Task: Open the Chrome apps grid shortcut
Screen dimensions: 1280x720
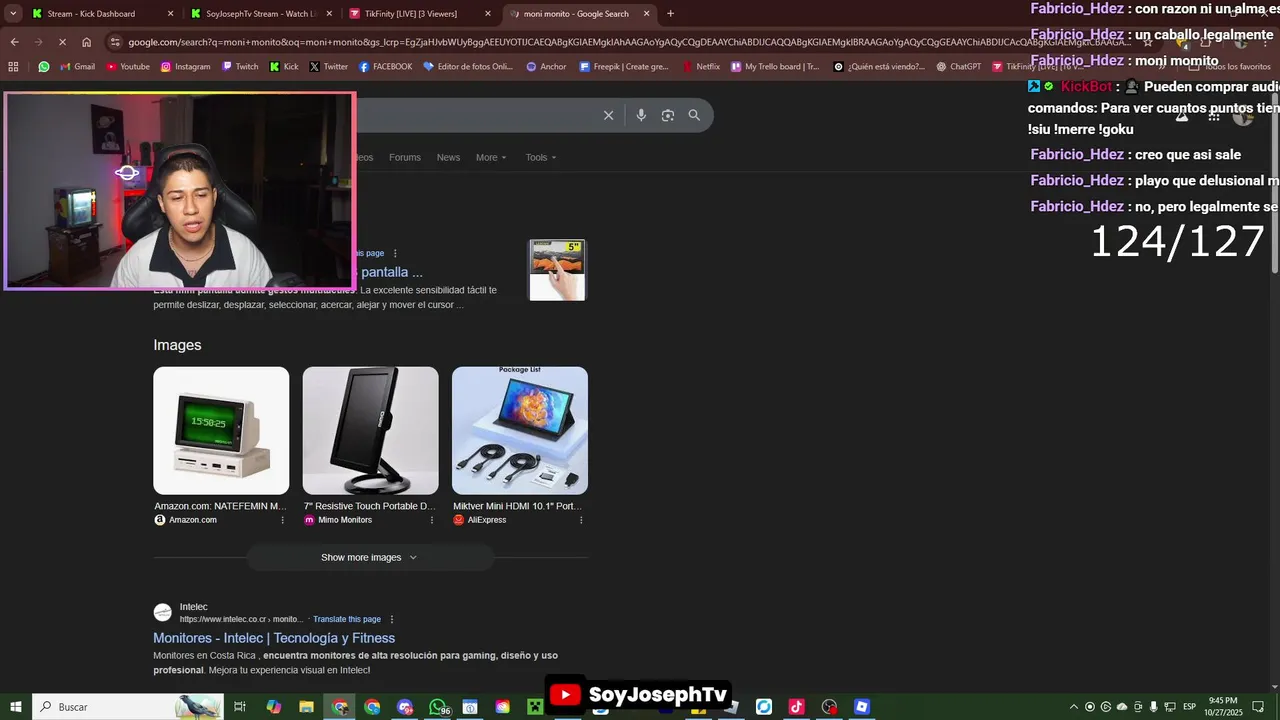Action: 13,67
